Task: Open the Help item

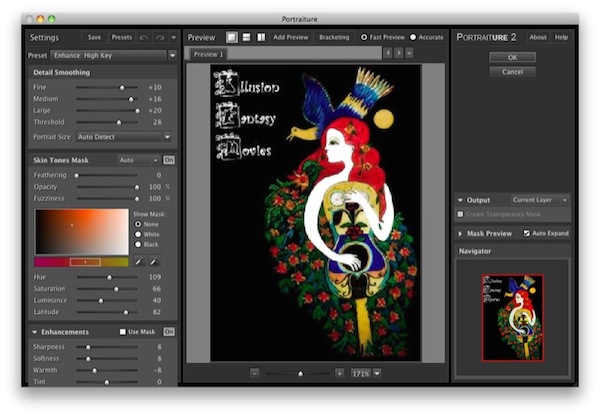Action: tap(561, 37)
